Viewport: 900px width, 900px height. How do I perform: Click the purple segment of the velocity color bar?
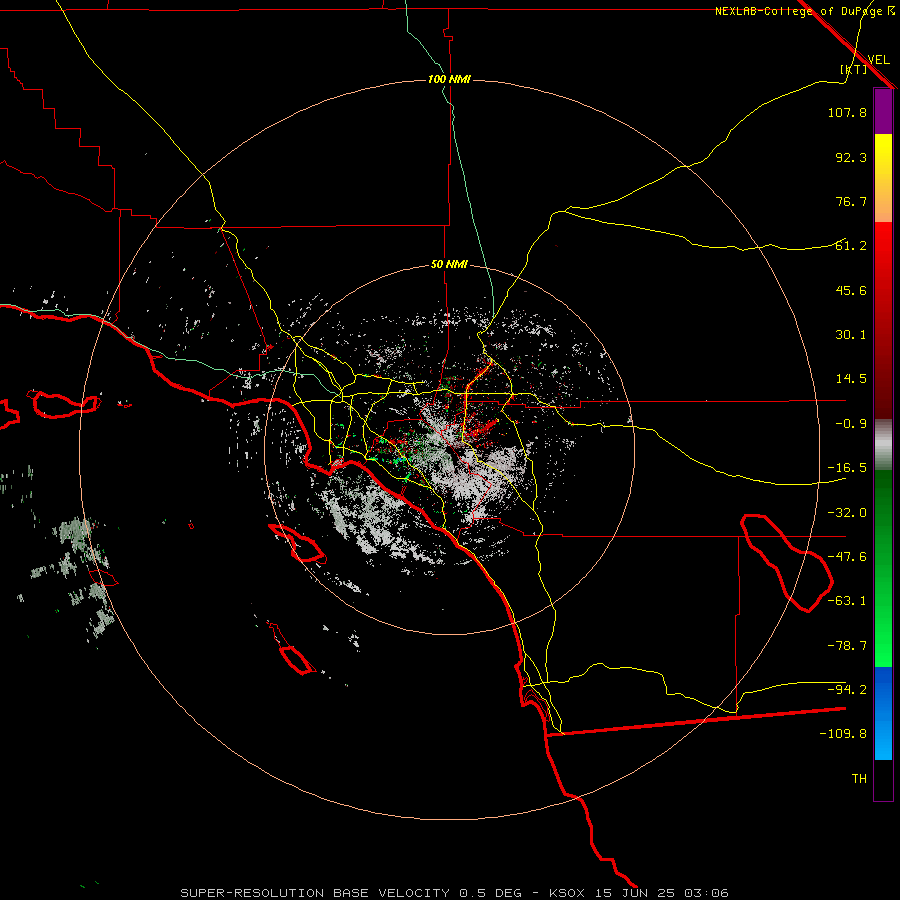pyautogui.click(x=883, y=111)
